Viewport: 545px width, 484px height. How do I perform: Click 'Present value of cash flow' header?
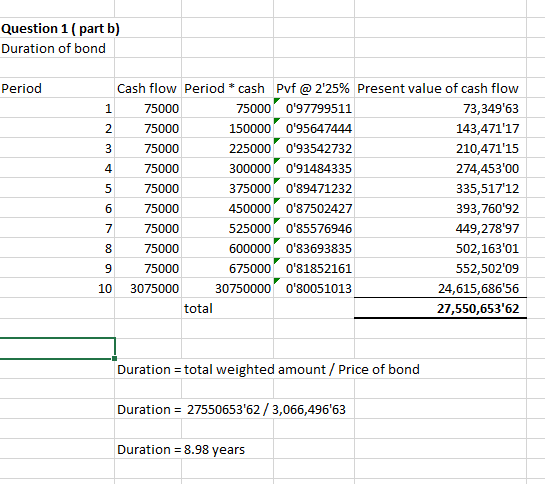440,88
